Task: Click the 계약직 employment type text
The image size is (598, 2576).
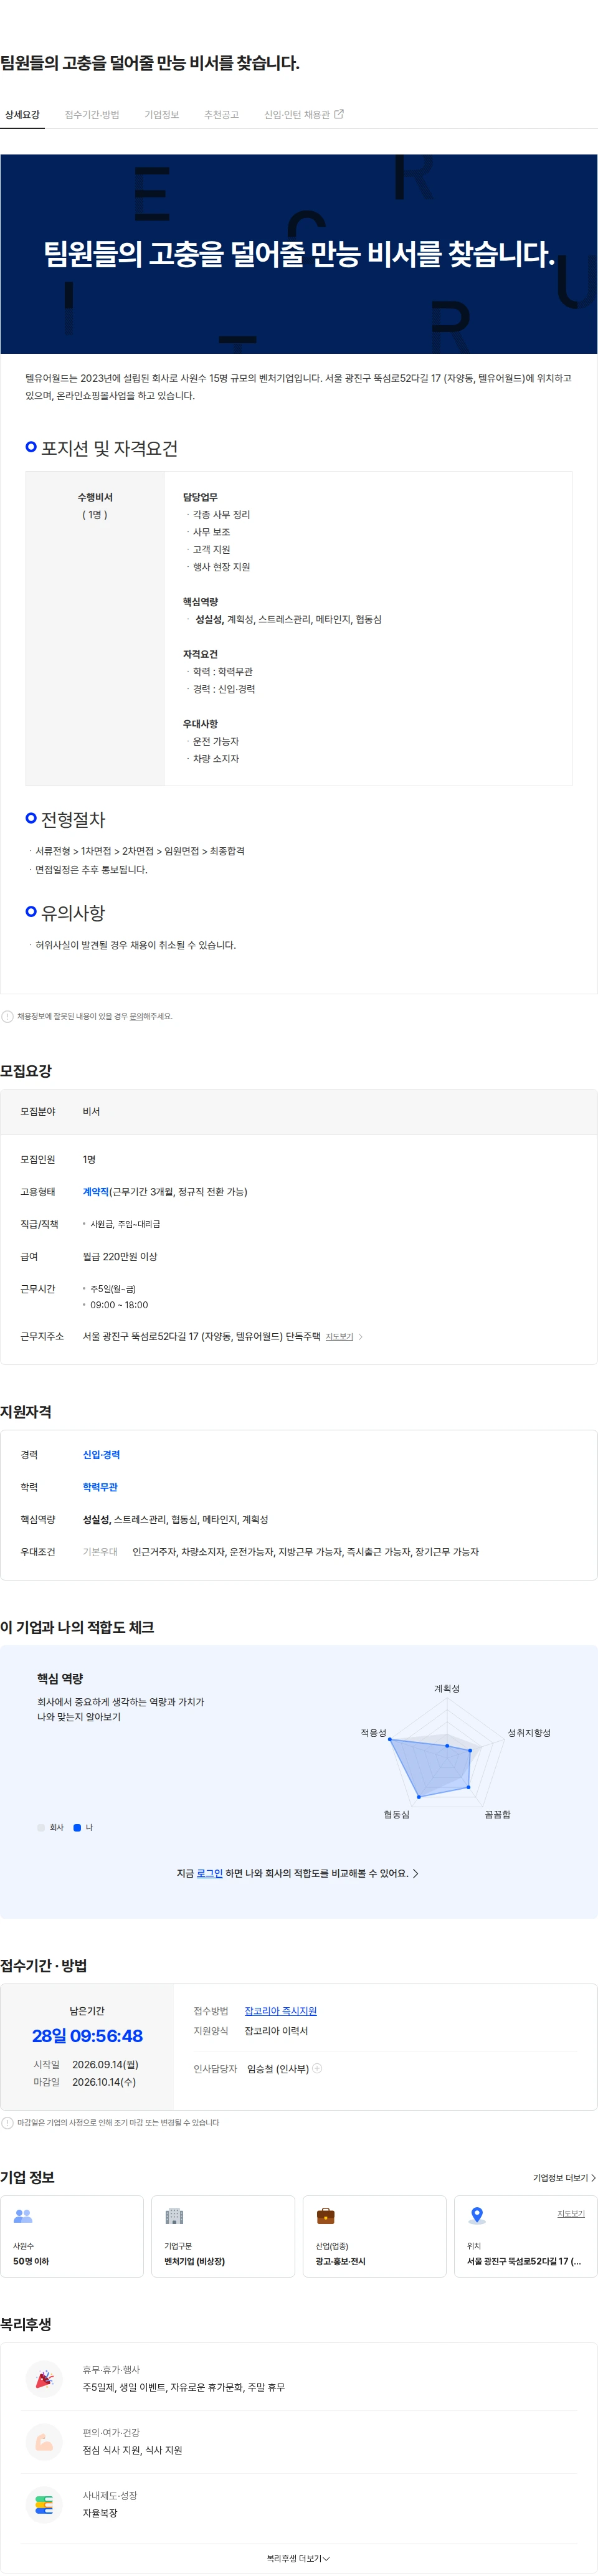Action: point(95,1191)
